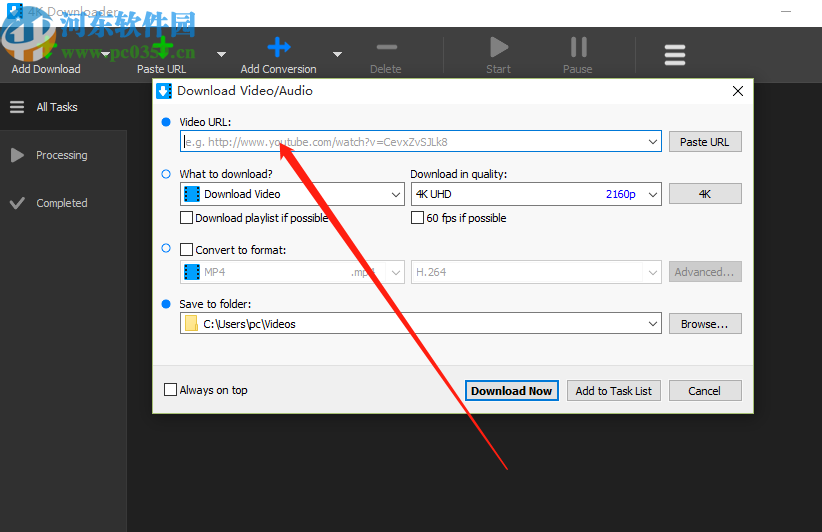Click the Processing play icon in the sidebar
Screen dimensions: 822x532
tap(17, 155)
